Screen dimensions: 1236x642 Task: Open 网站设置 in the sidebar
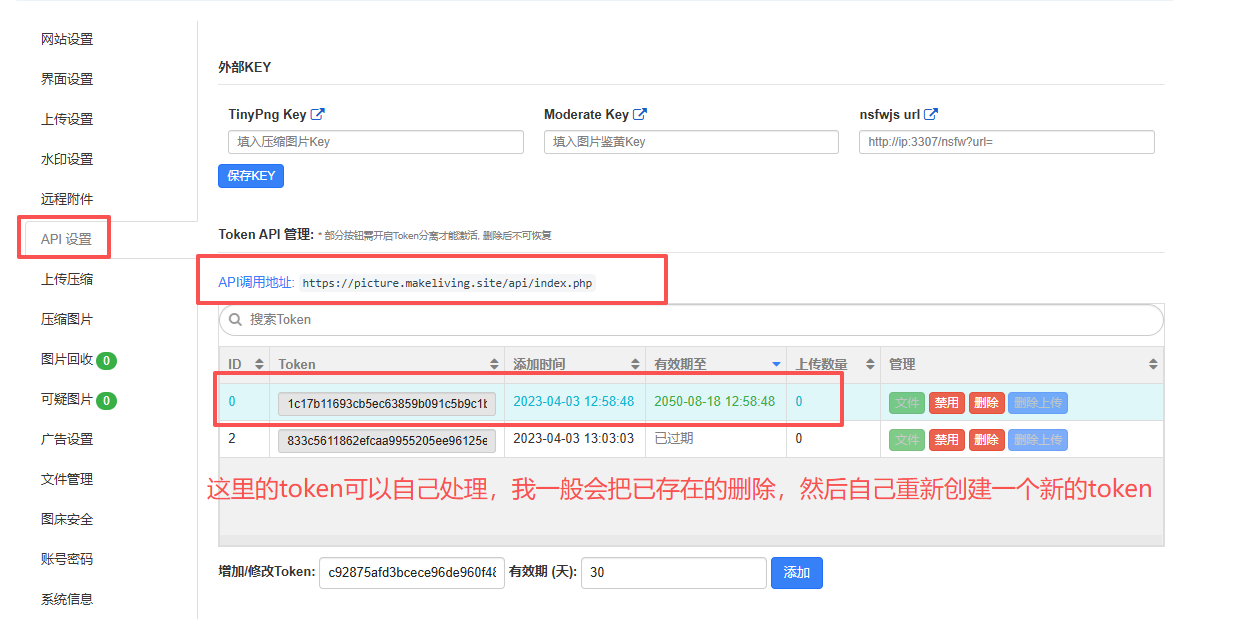(x=67, y=39)
